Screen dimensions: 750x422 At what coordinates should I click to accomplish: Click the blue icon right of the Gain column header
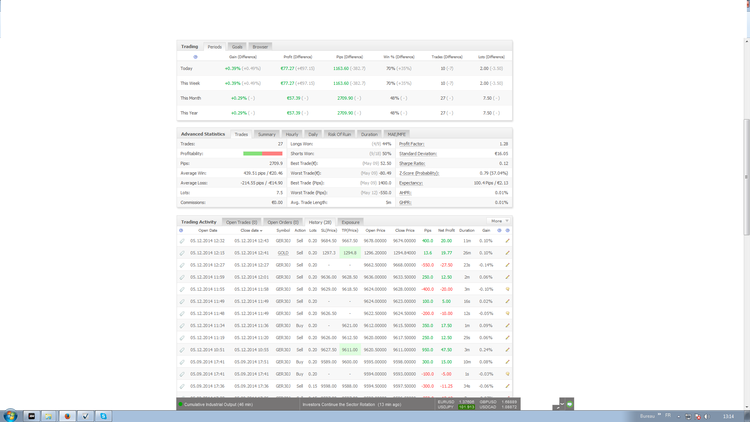(499, 231)
